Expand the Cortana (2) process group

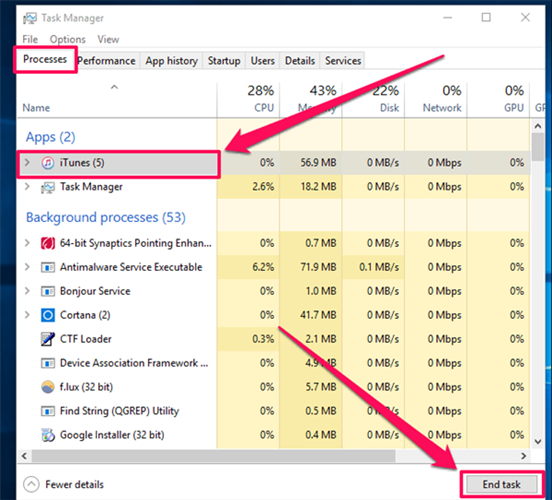point(27,314)
